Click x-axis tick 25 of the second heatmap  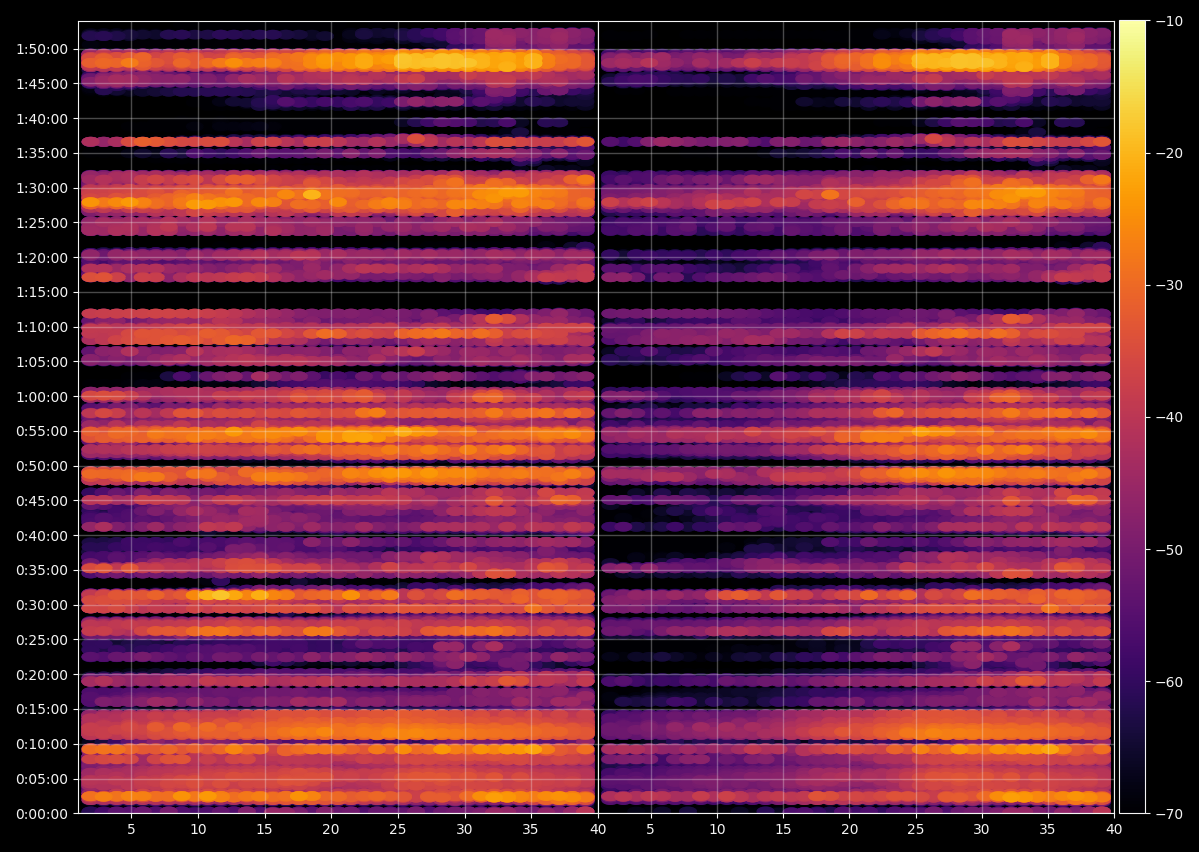pos(915,829)
